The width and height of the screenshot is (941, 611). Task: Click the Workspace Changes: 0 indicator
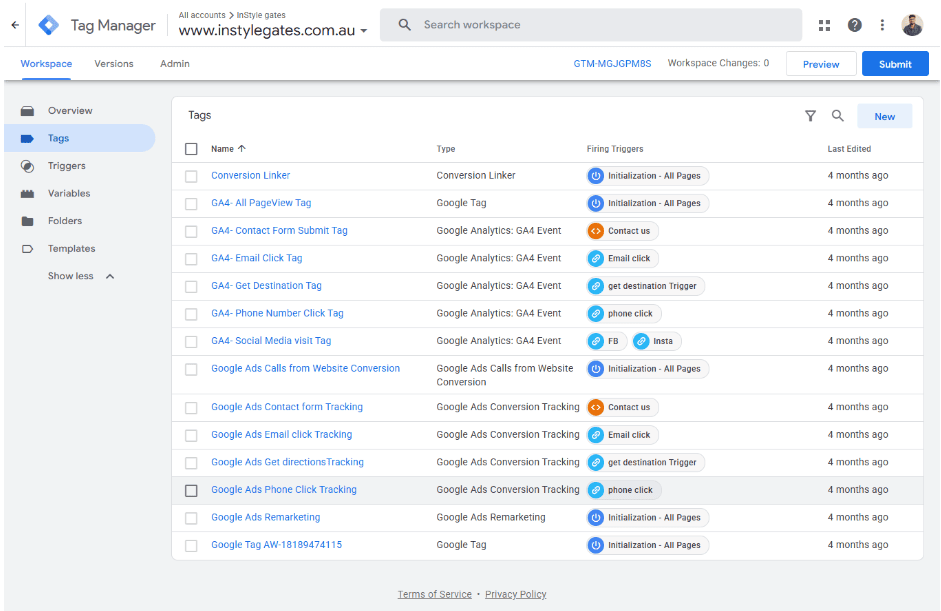click(x=718, y=63)
